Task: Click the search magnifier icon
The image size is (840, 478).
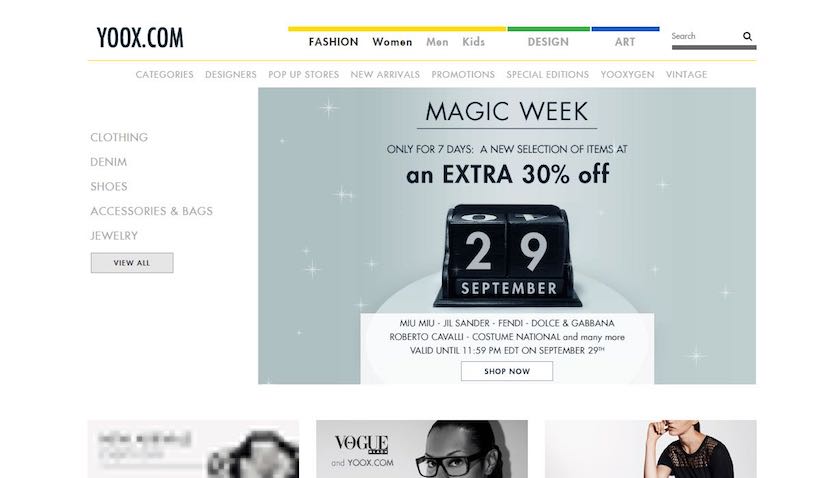Action: tap(747, 36)
